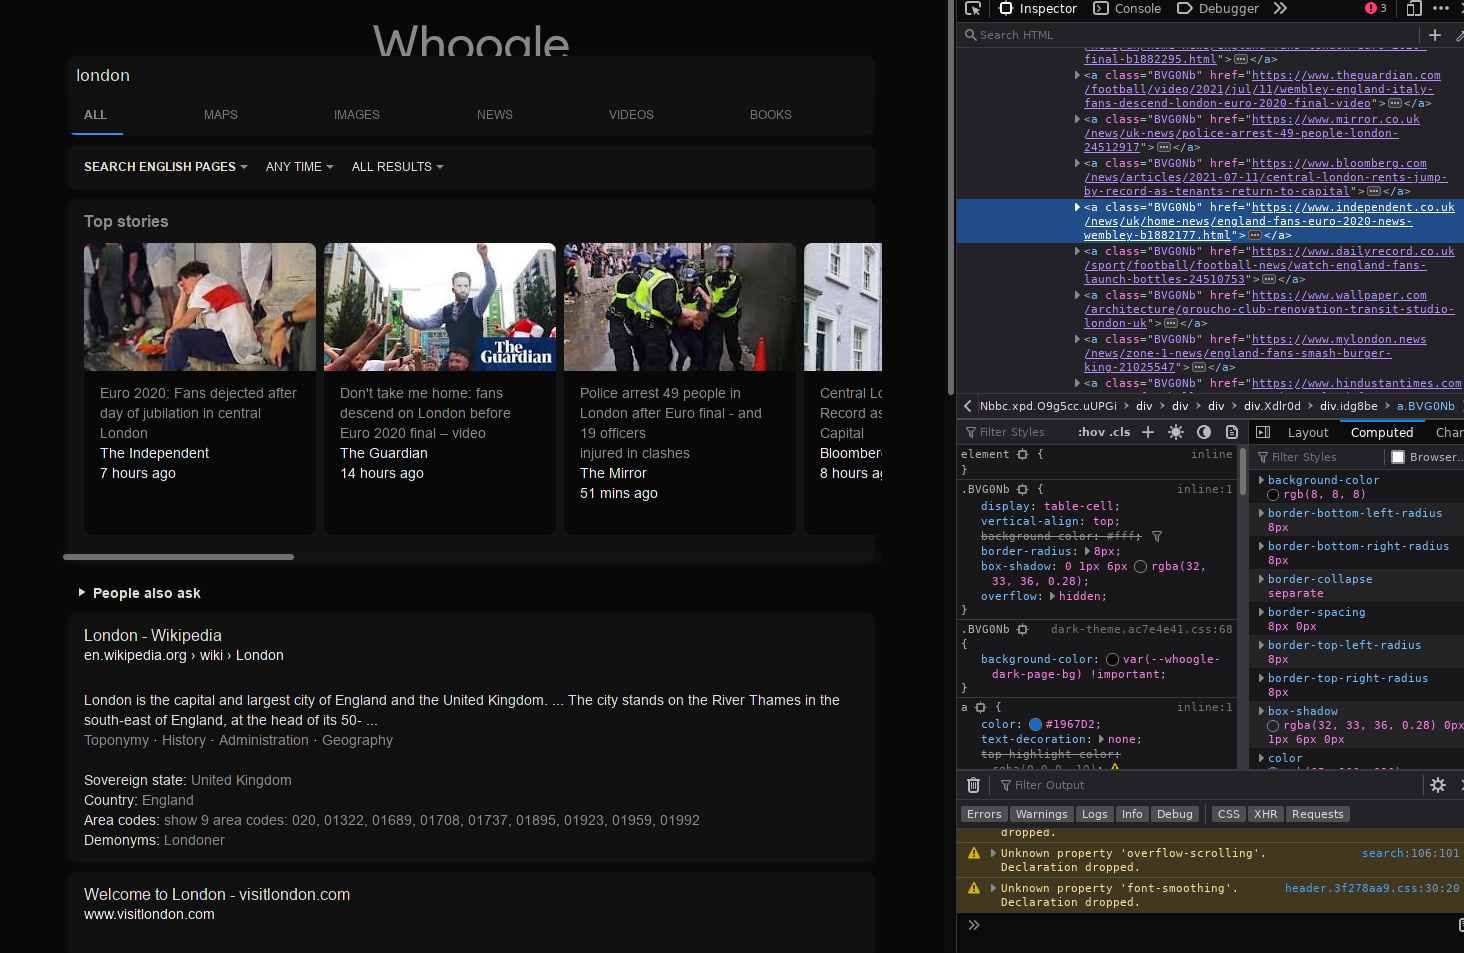Expand border-radius shorthand in .BVG0Nb rule
This screenshot has height=953, width=1464.
point(1088,552)
